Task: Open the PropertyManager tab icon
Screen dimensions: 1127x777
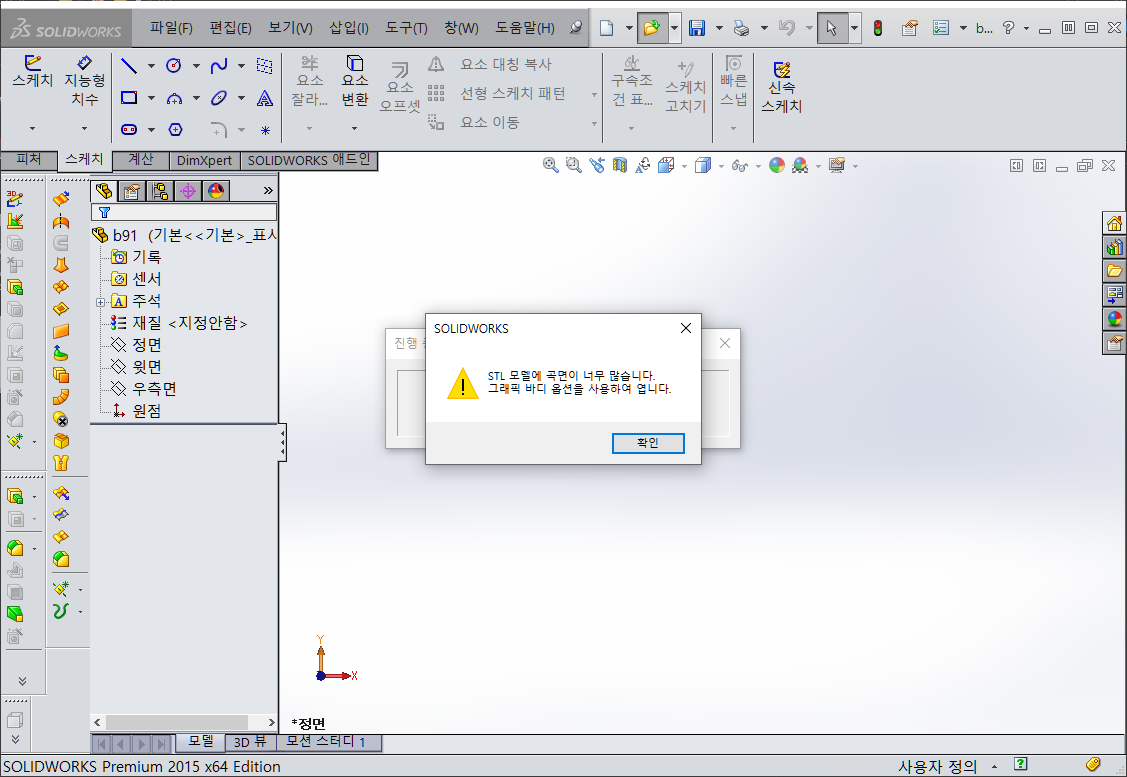Action: pos(132,191)
